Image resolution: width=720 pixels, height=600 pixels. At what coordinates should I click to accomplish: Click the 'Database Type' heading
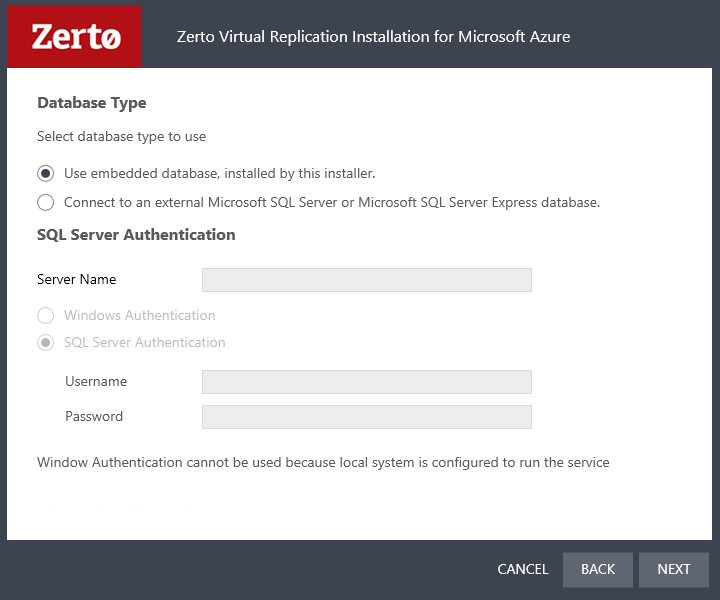tap(92, 103)
